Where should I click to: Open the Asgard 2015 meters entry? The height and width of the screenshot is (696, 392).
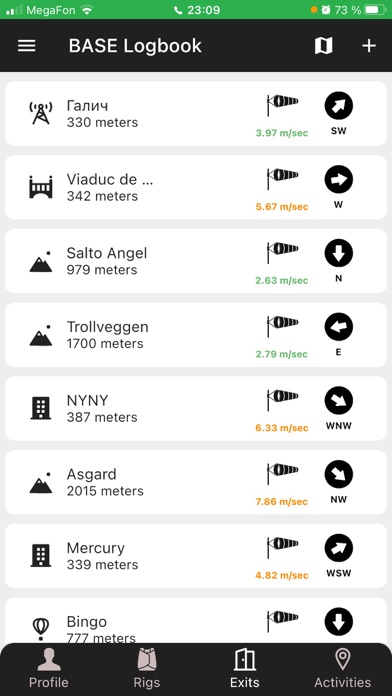tap(196, 482)
